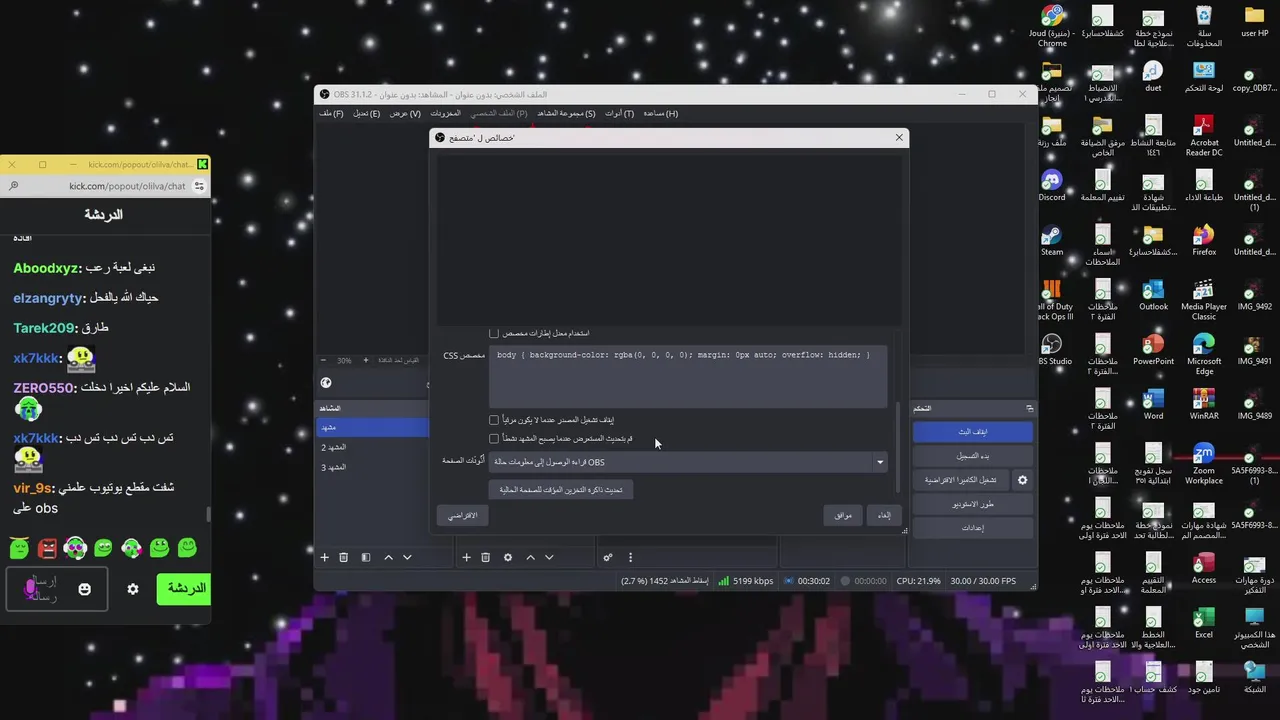1280x720 pixels.
Task: Open the OBS Settings button
Action: 973,528
